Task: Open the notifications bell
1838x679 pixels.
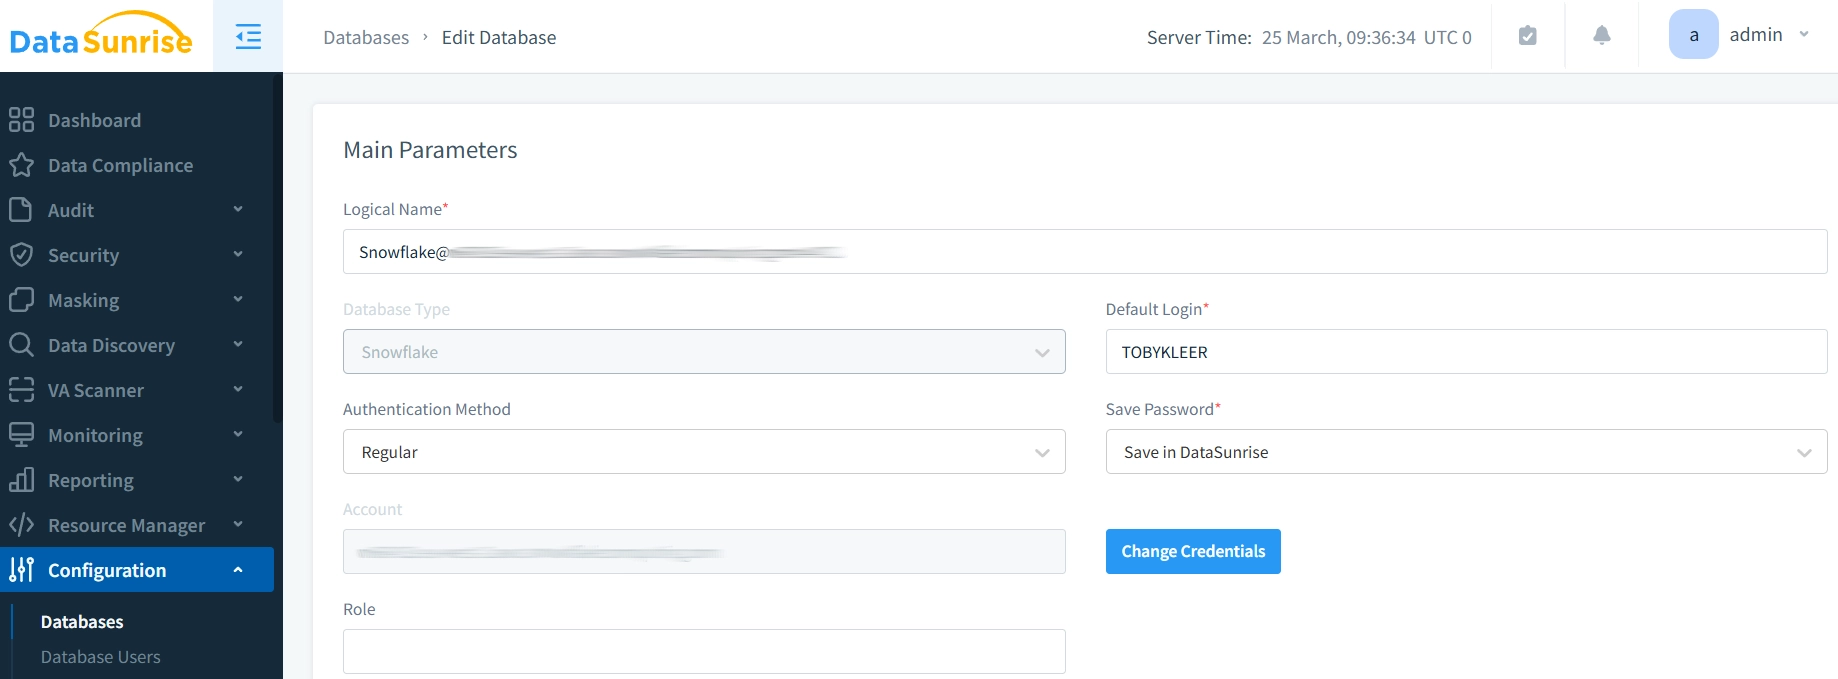Action: click(1601, 36)
